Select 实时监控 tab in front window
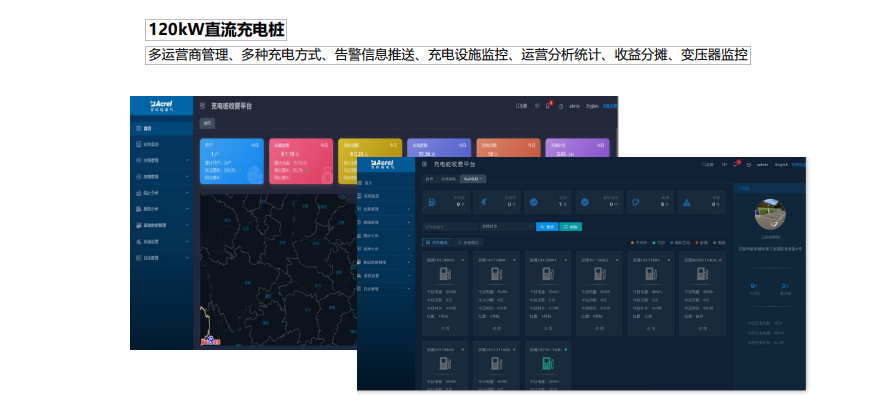The image size is (889, 409). [448, 179]
